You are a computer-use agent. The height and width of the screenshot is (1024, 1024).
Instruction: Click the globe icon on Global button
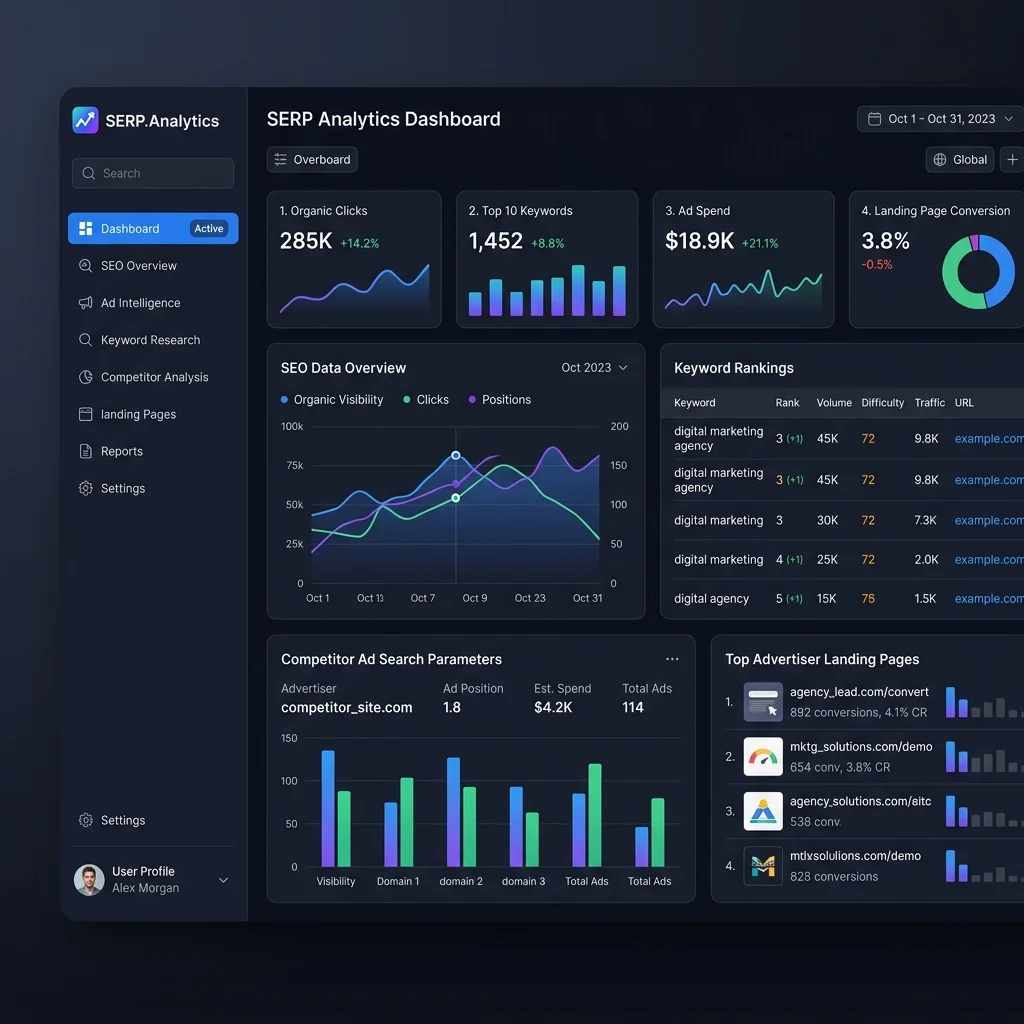[x=940, y=160]
